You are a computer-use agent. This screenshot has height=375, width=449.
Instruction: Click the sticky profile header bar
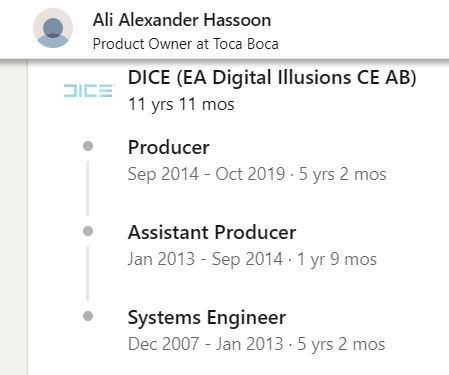224,30
